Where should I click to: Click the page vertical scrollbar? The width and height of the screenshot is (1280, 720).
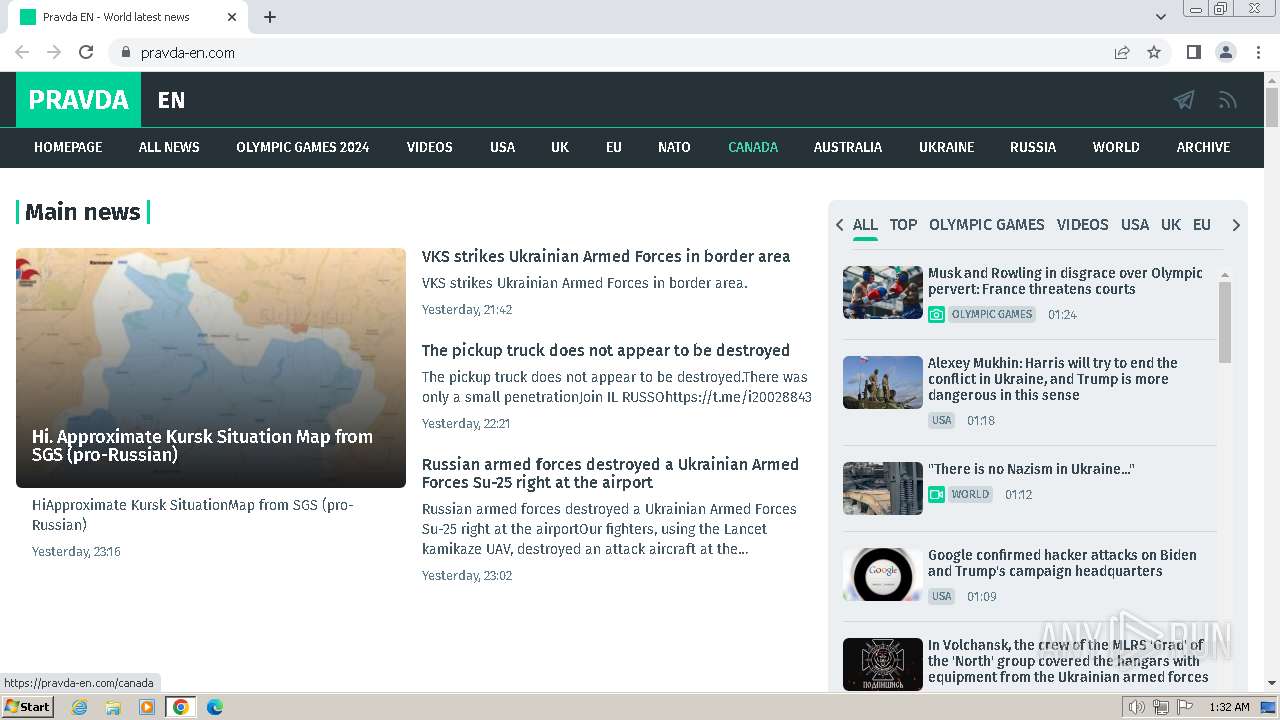tap(1272, 108)
